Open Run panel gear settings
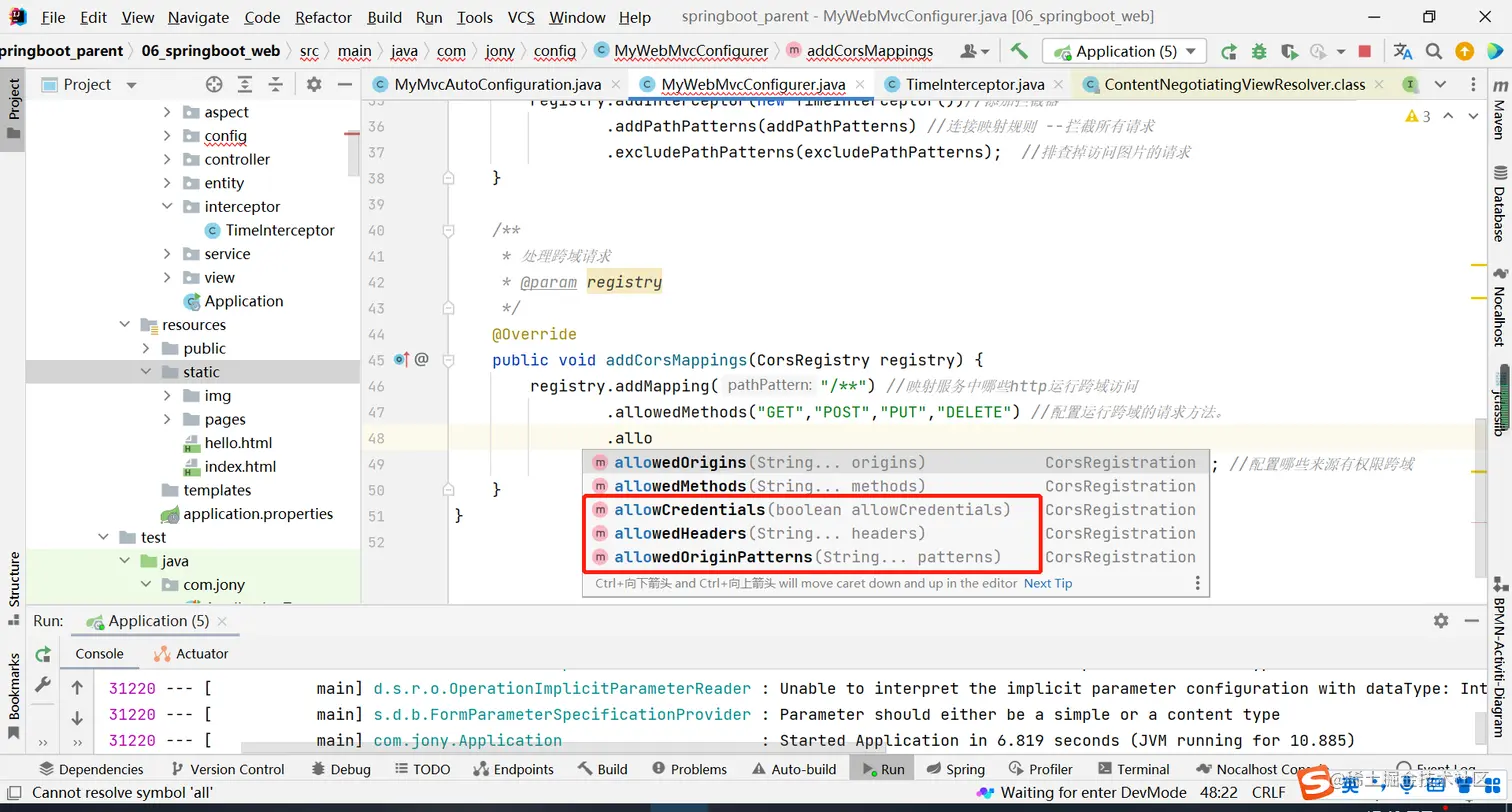 (1441, 621)
